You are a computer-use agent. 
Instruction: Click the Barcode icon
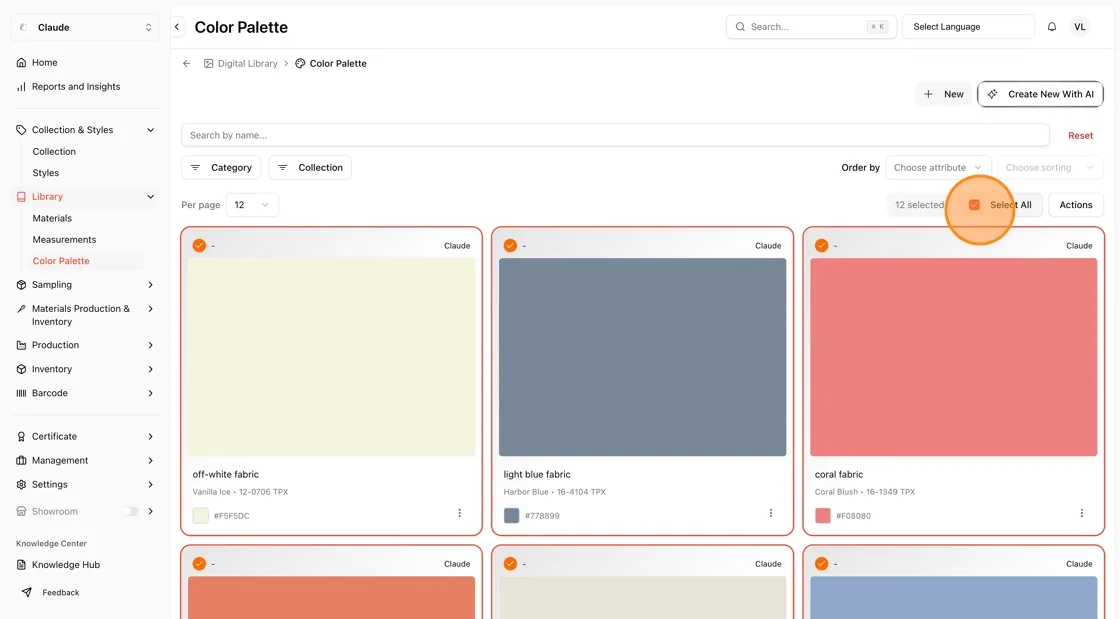point(21,393)
